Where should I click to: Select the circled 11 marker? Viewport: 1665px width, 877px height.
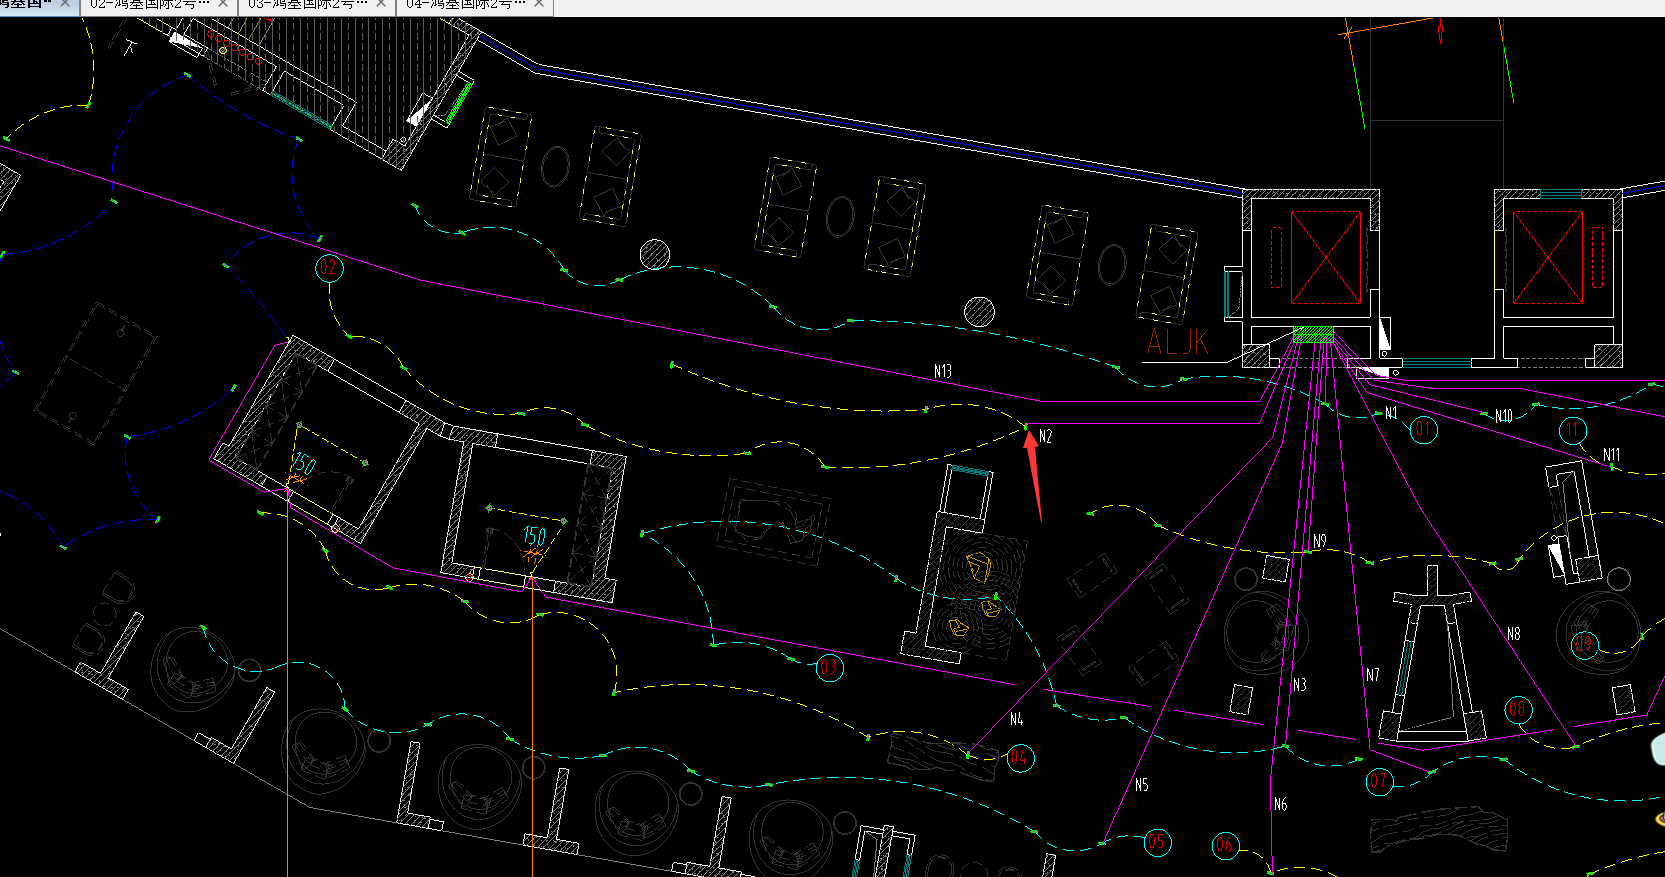tap(1573, 431)
